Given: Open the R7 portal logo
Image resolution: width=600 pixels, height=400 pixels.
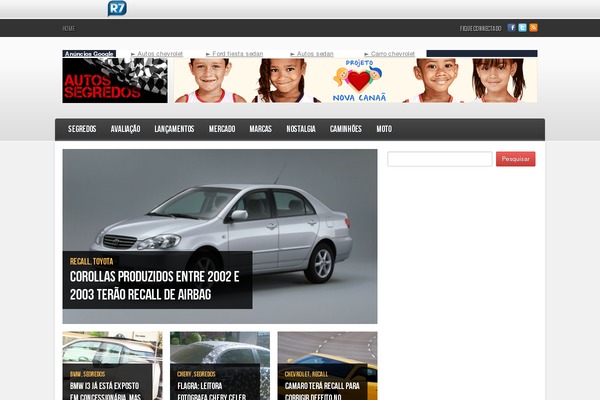Looking at the screenshot, I should (x=117, y=8).
